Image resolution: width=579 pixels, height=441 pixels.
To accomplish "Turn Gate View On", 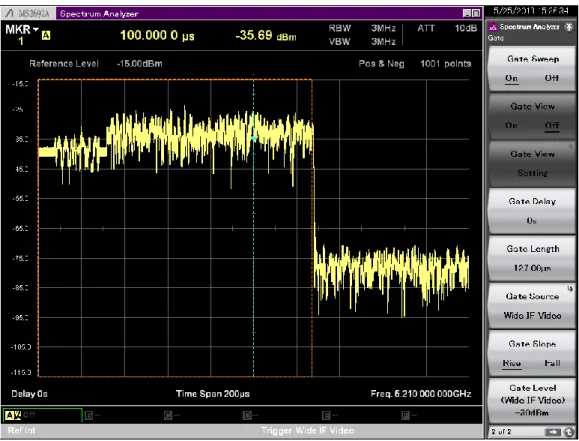I will 511,126.
